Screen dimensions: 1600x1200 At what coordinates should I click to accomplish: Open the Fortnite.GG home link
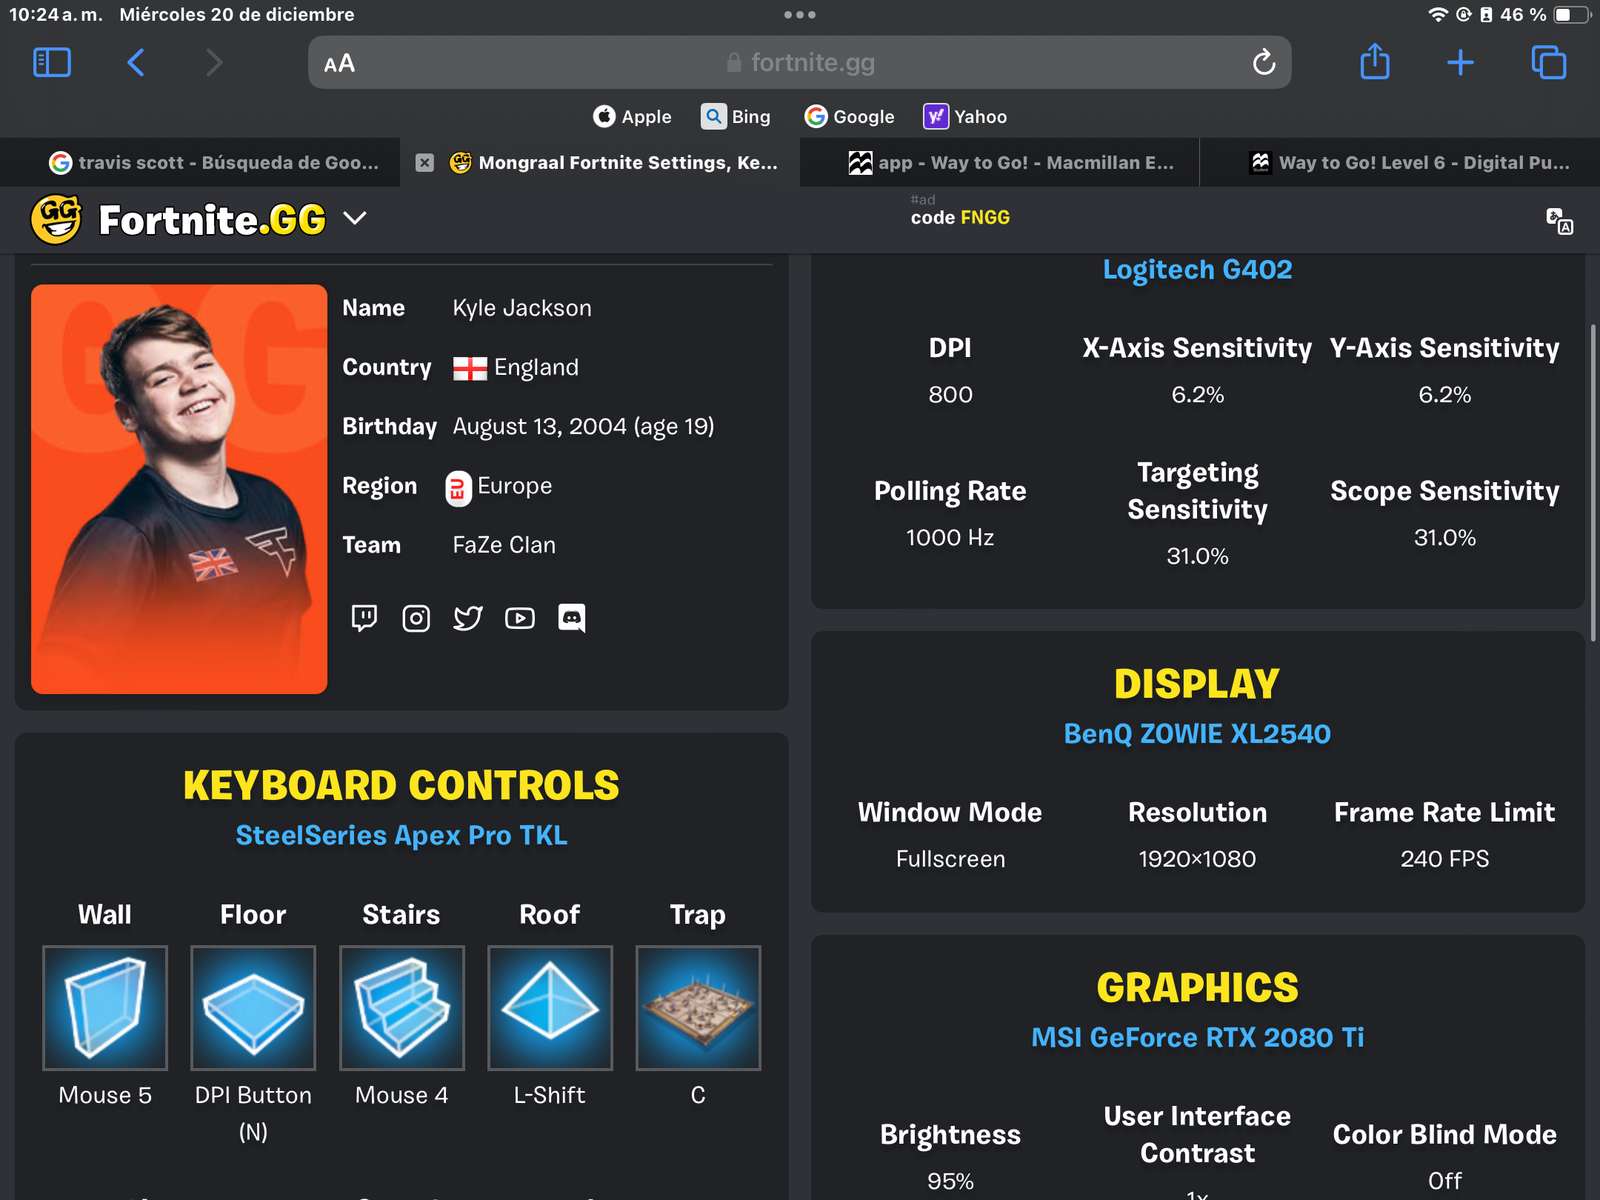pyautogui.click(x=212, y=220)
